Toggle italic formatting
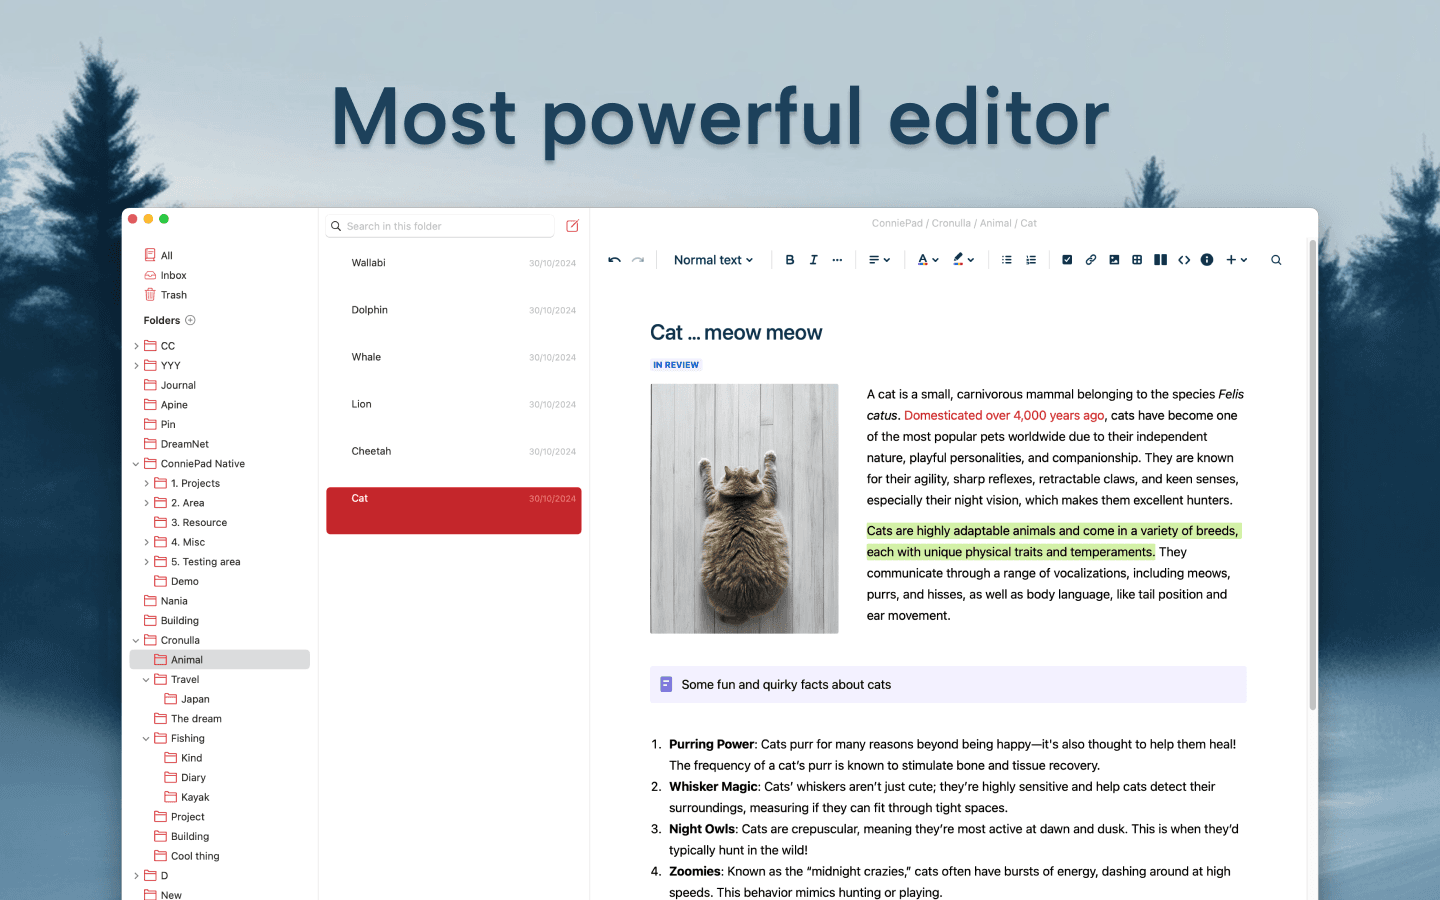The width and height of the screenshot is (1440, 900). [813, 260]
